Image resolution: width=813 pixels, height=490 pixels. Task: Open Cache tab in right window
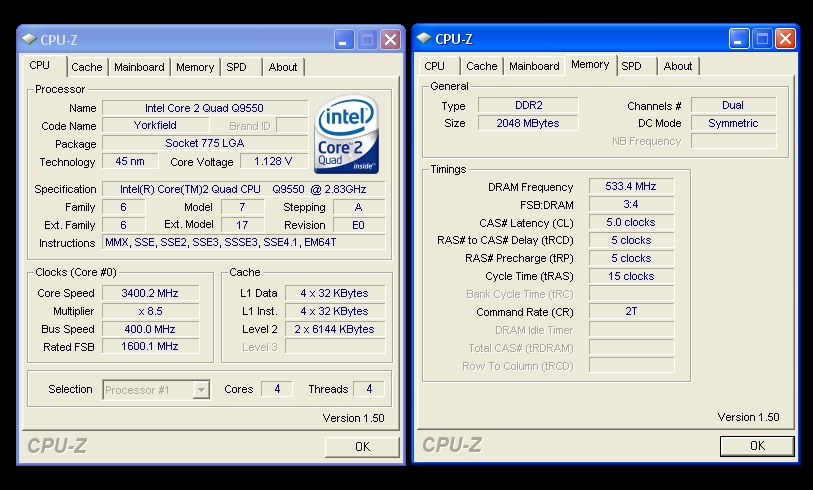pyautogui.click(x=482, y=66)
